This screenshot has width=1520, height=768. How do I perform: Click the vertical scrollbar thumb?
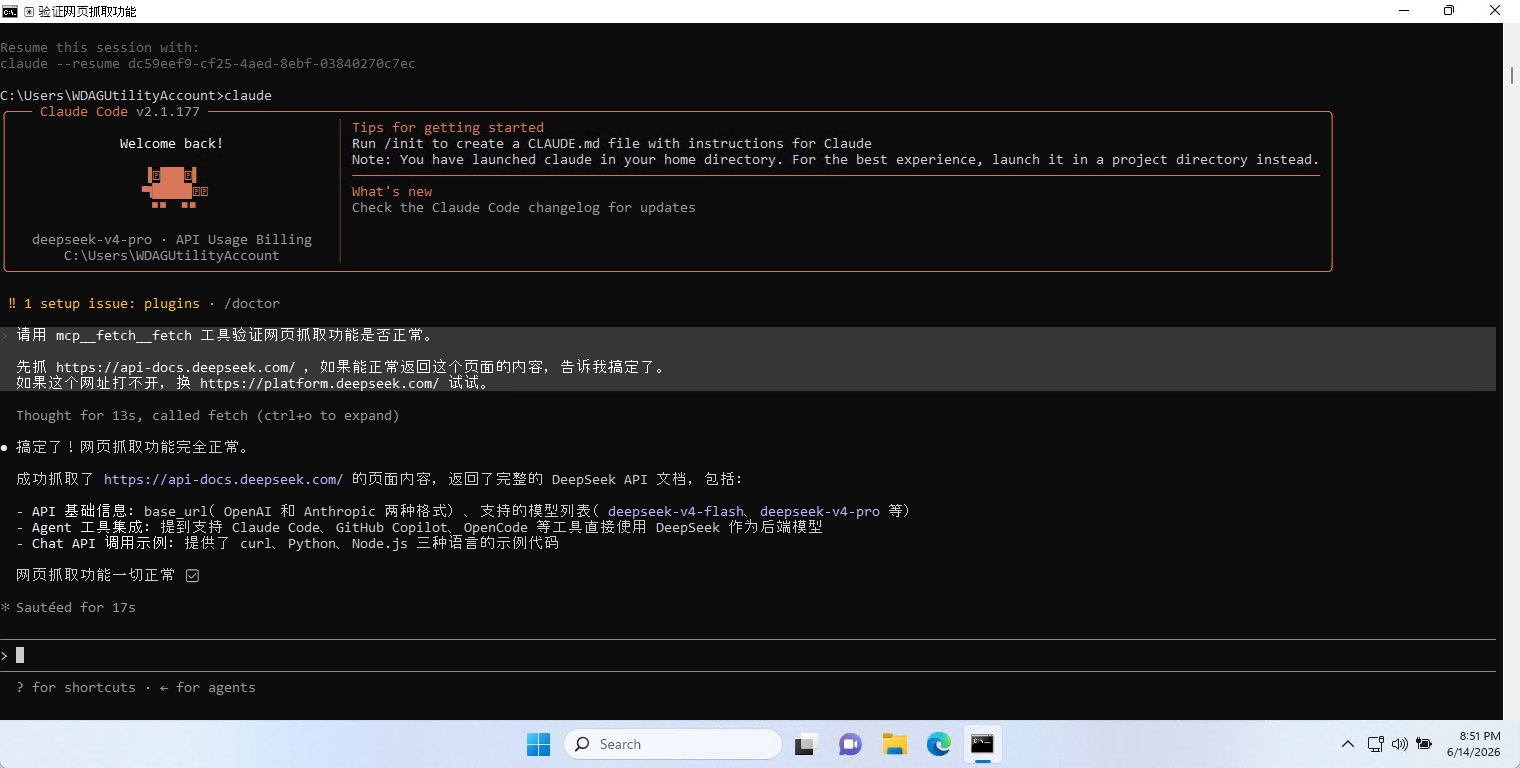1512,75
